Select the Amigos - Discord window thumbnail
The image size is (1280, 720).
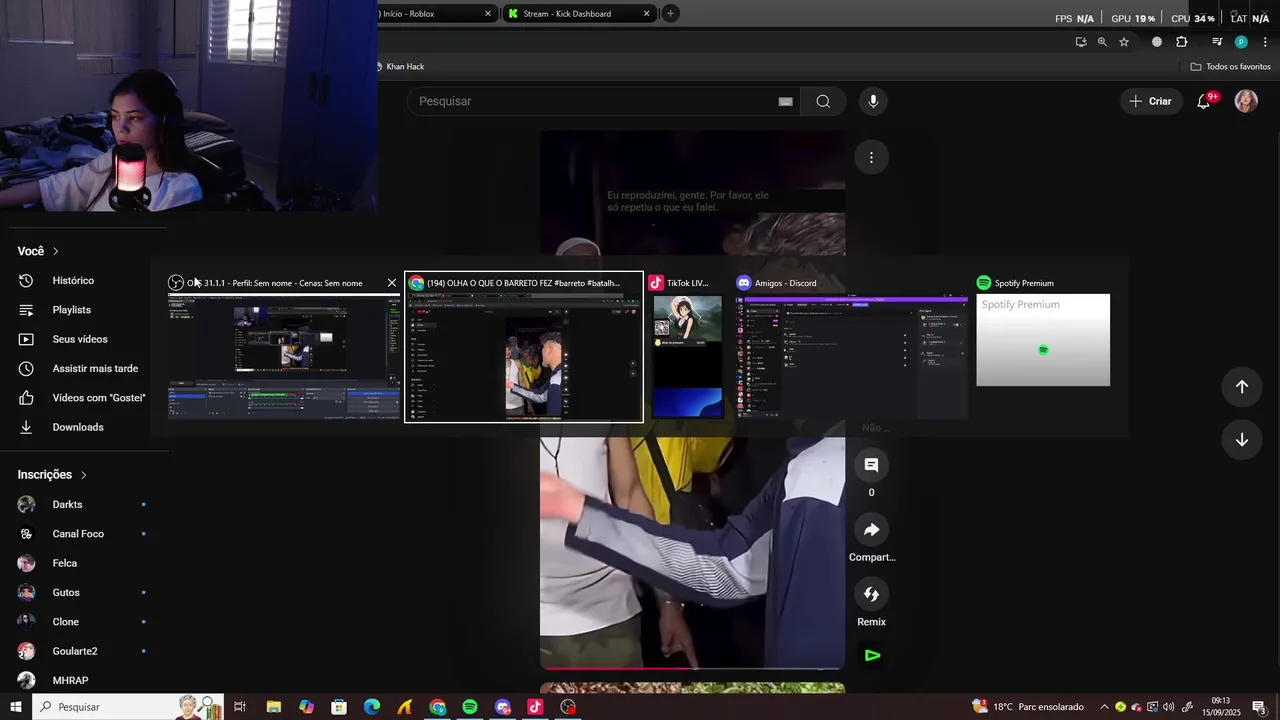852,355
